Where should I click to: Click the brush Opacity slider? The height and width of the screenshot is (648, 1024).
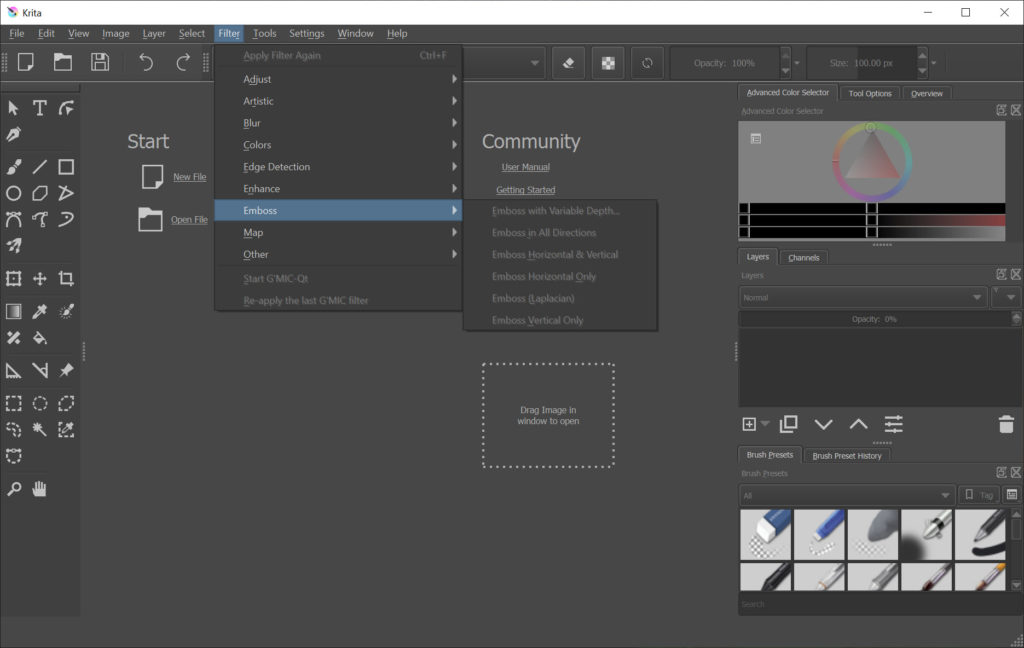tap(725, 63)
